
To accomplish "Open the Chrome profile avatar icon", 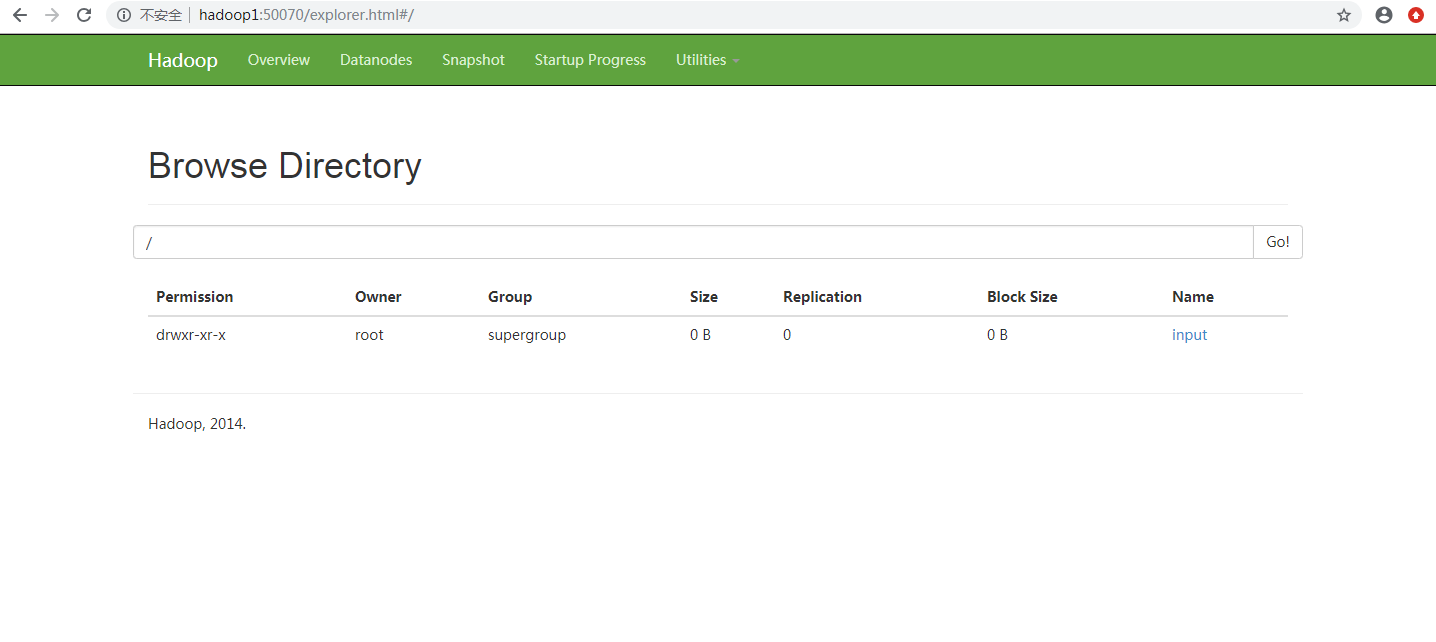I will pyautogui.click(x=1384, y=15).
